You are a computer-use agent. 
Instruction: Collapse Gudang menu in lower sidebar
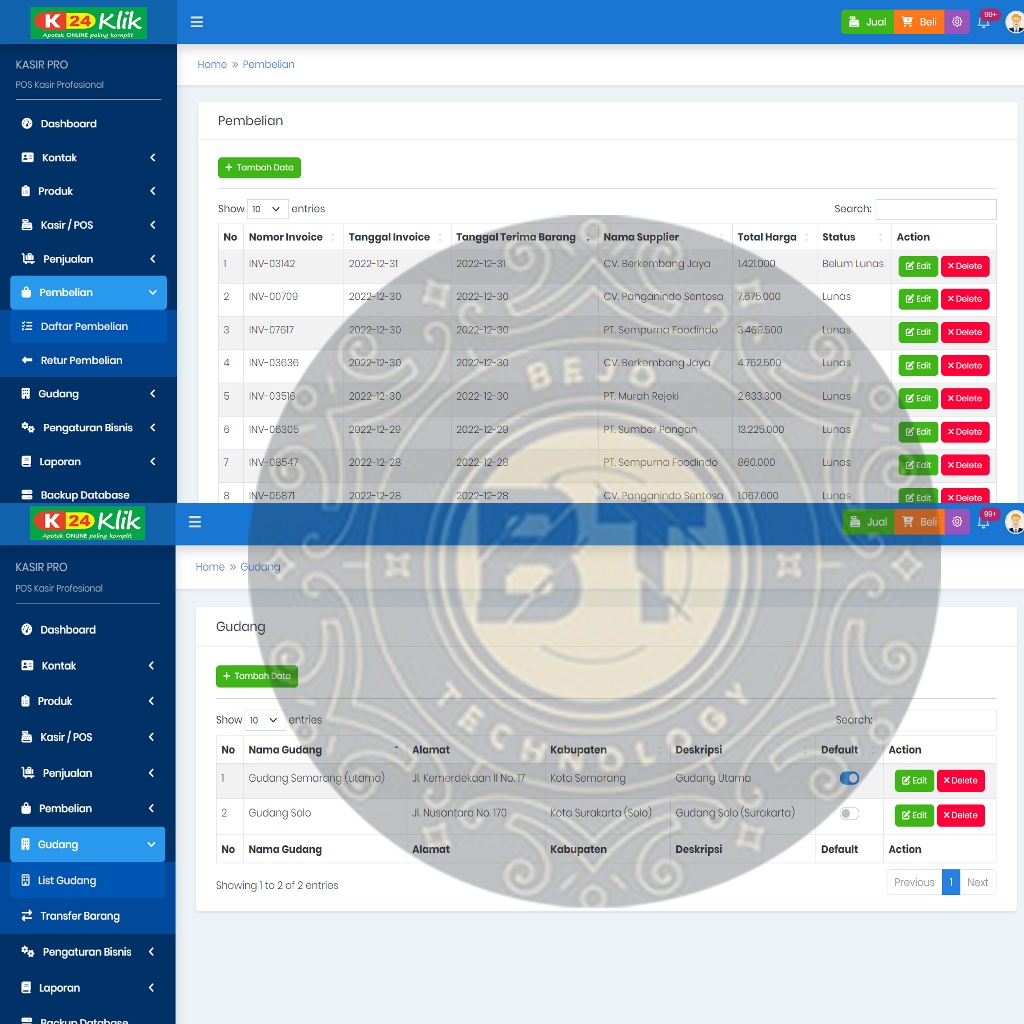pyautogui.click(x=88, y=844)
